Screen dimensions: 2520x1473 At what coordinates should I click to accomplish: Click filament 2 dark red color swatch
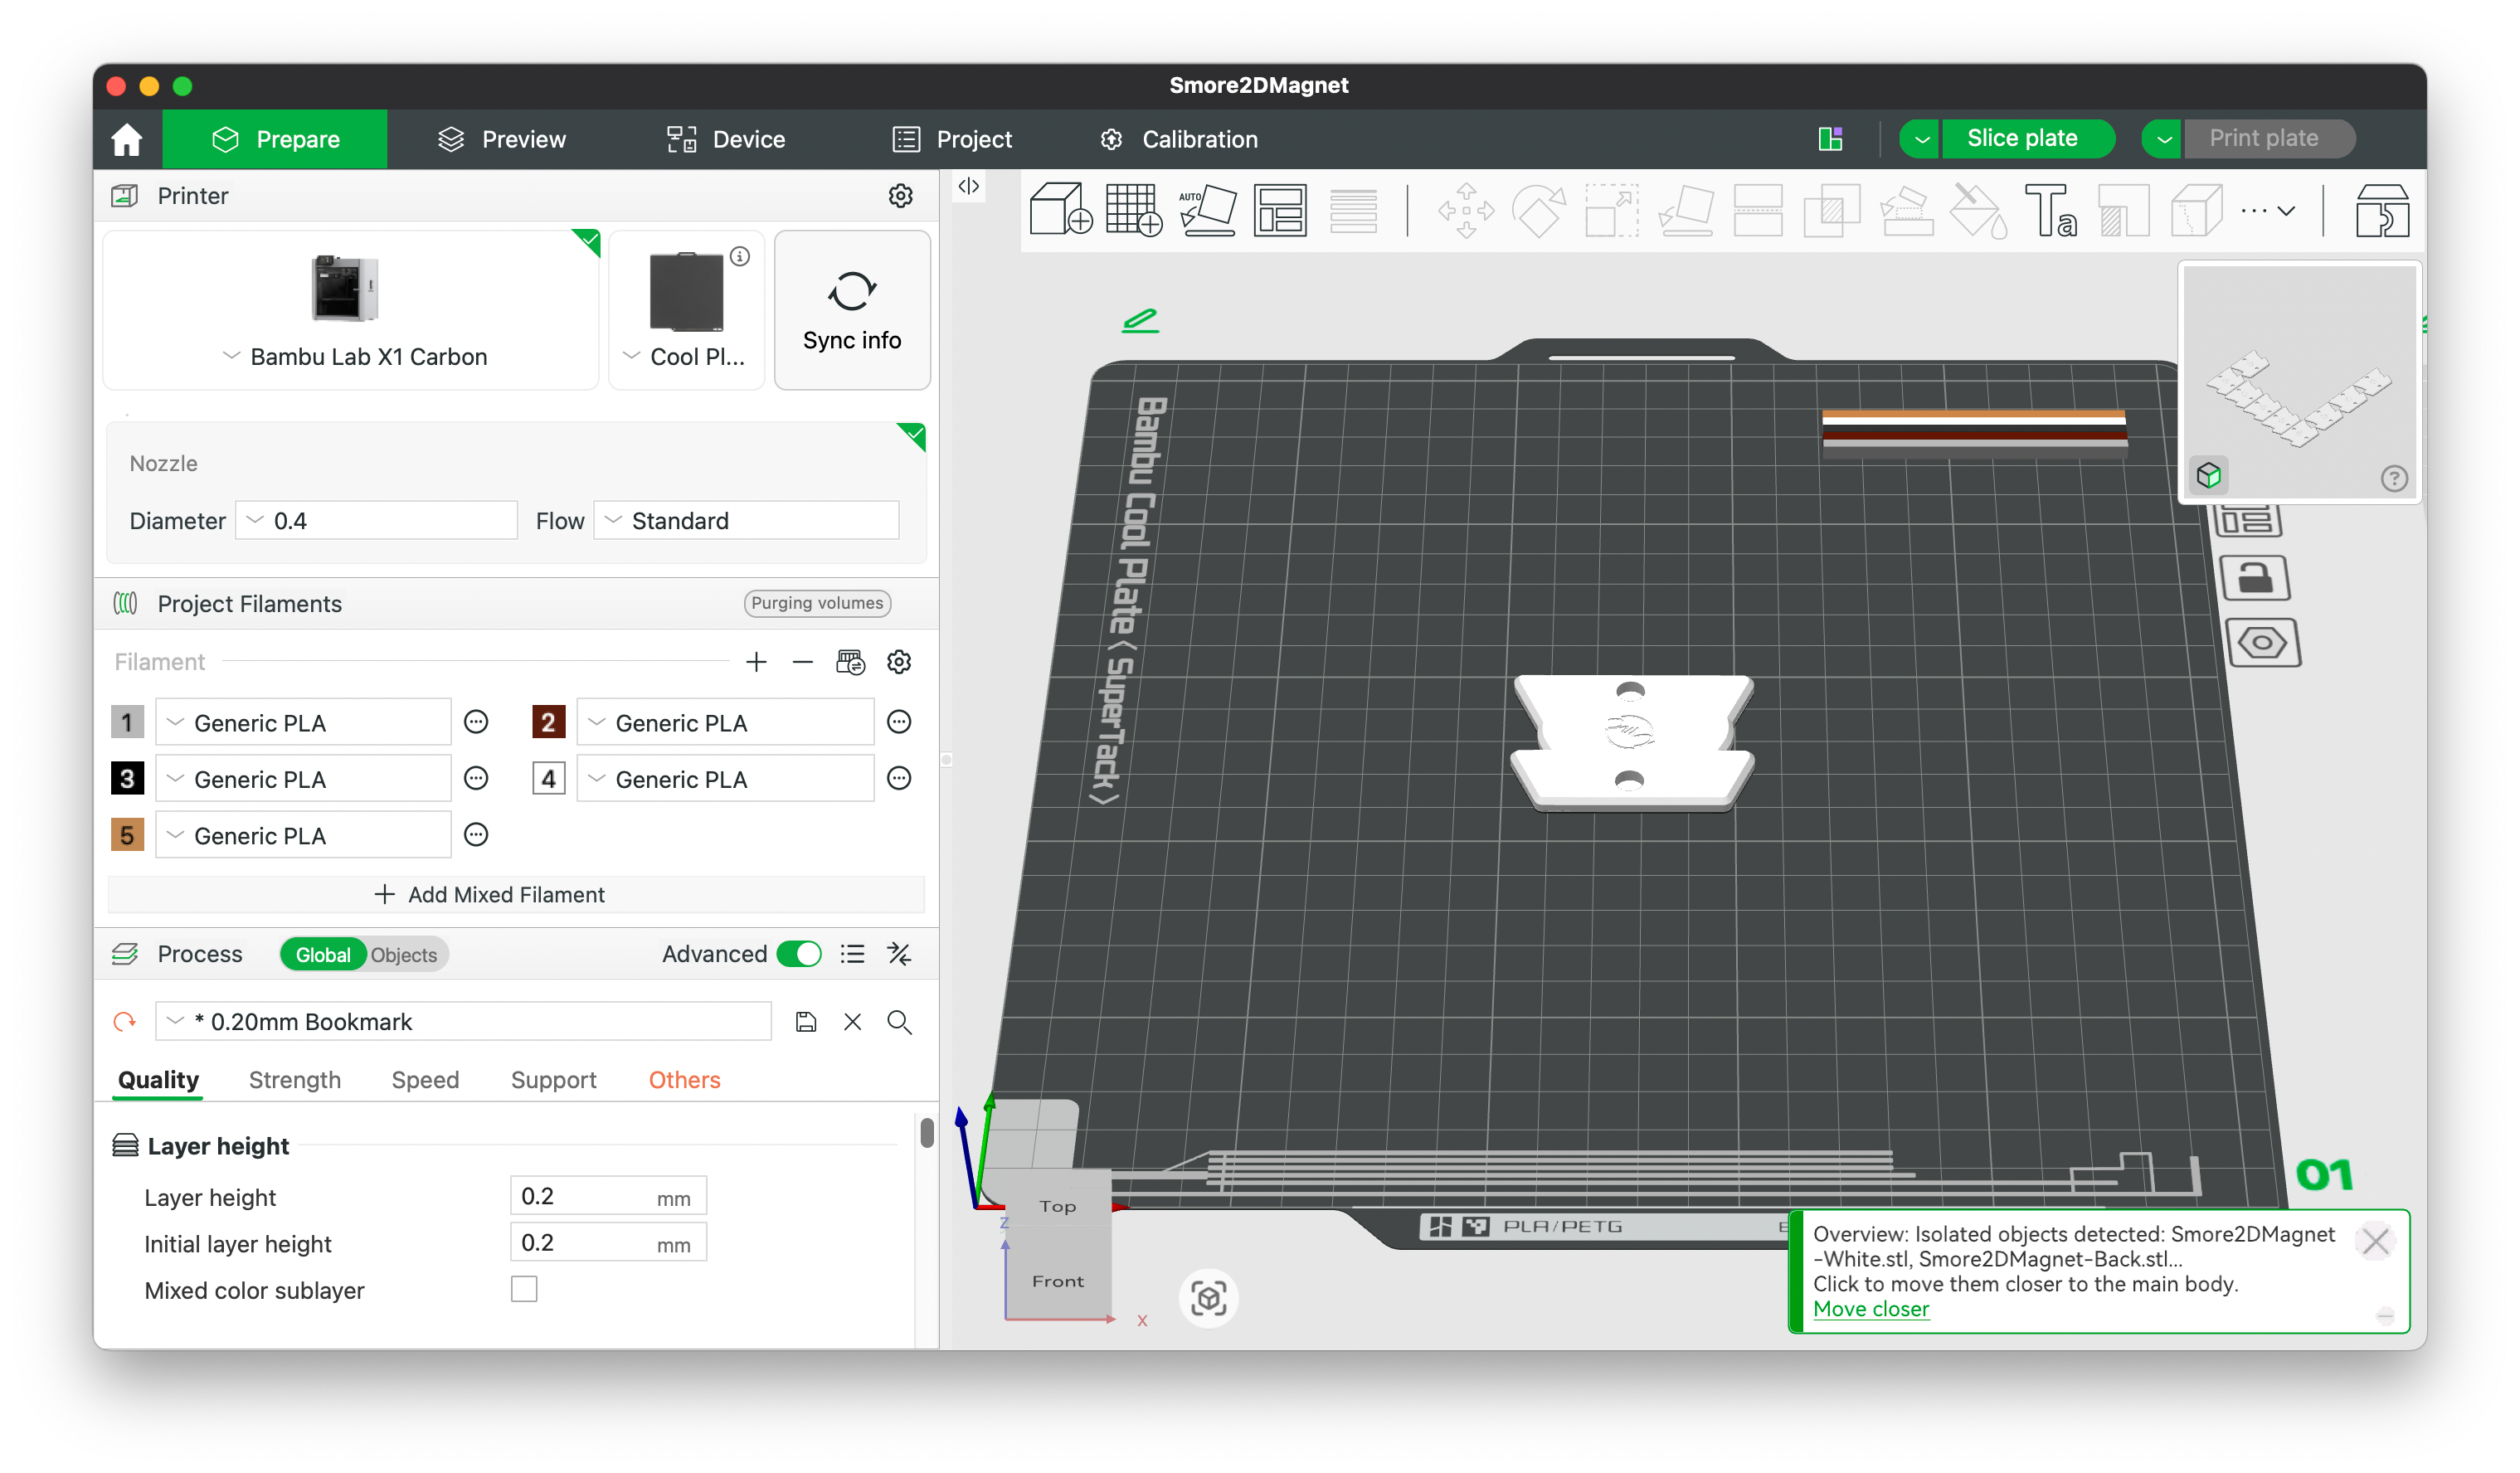click(x=548, y=722)
